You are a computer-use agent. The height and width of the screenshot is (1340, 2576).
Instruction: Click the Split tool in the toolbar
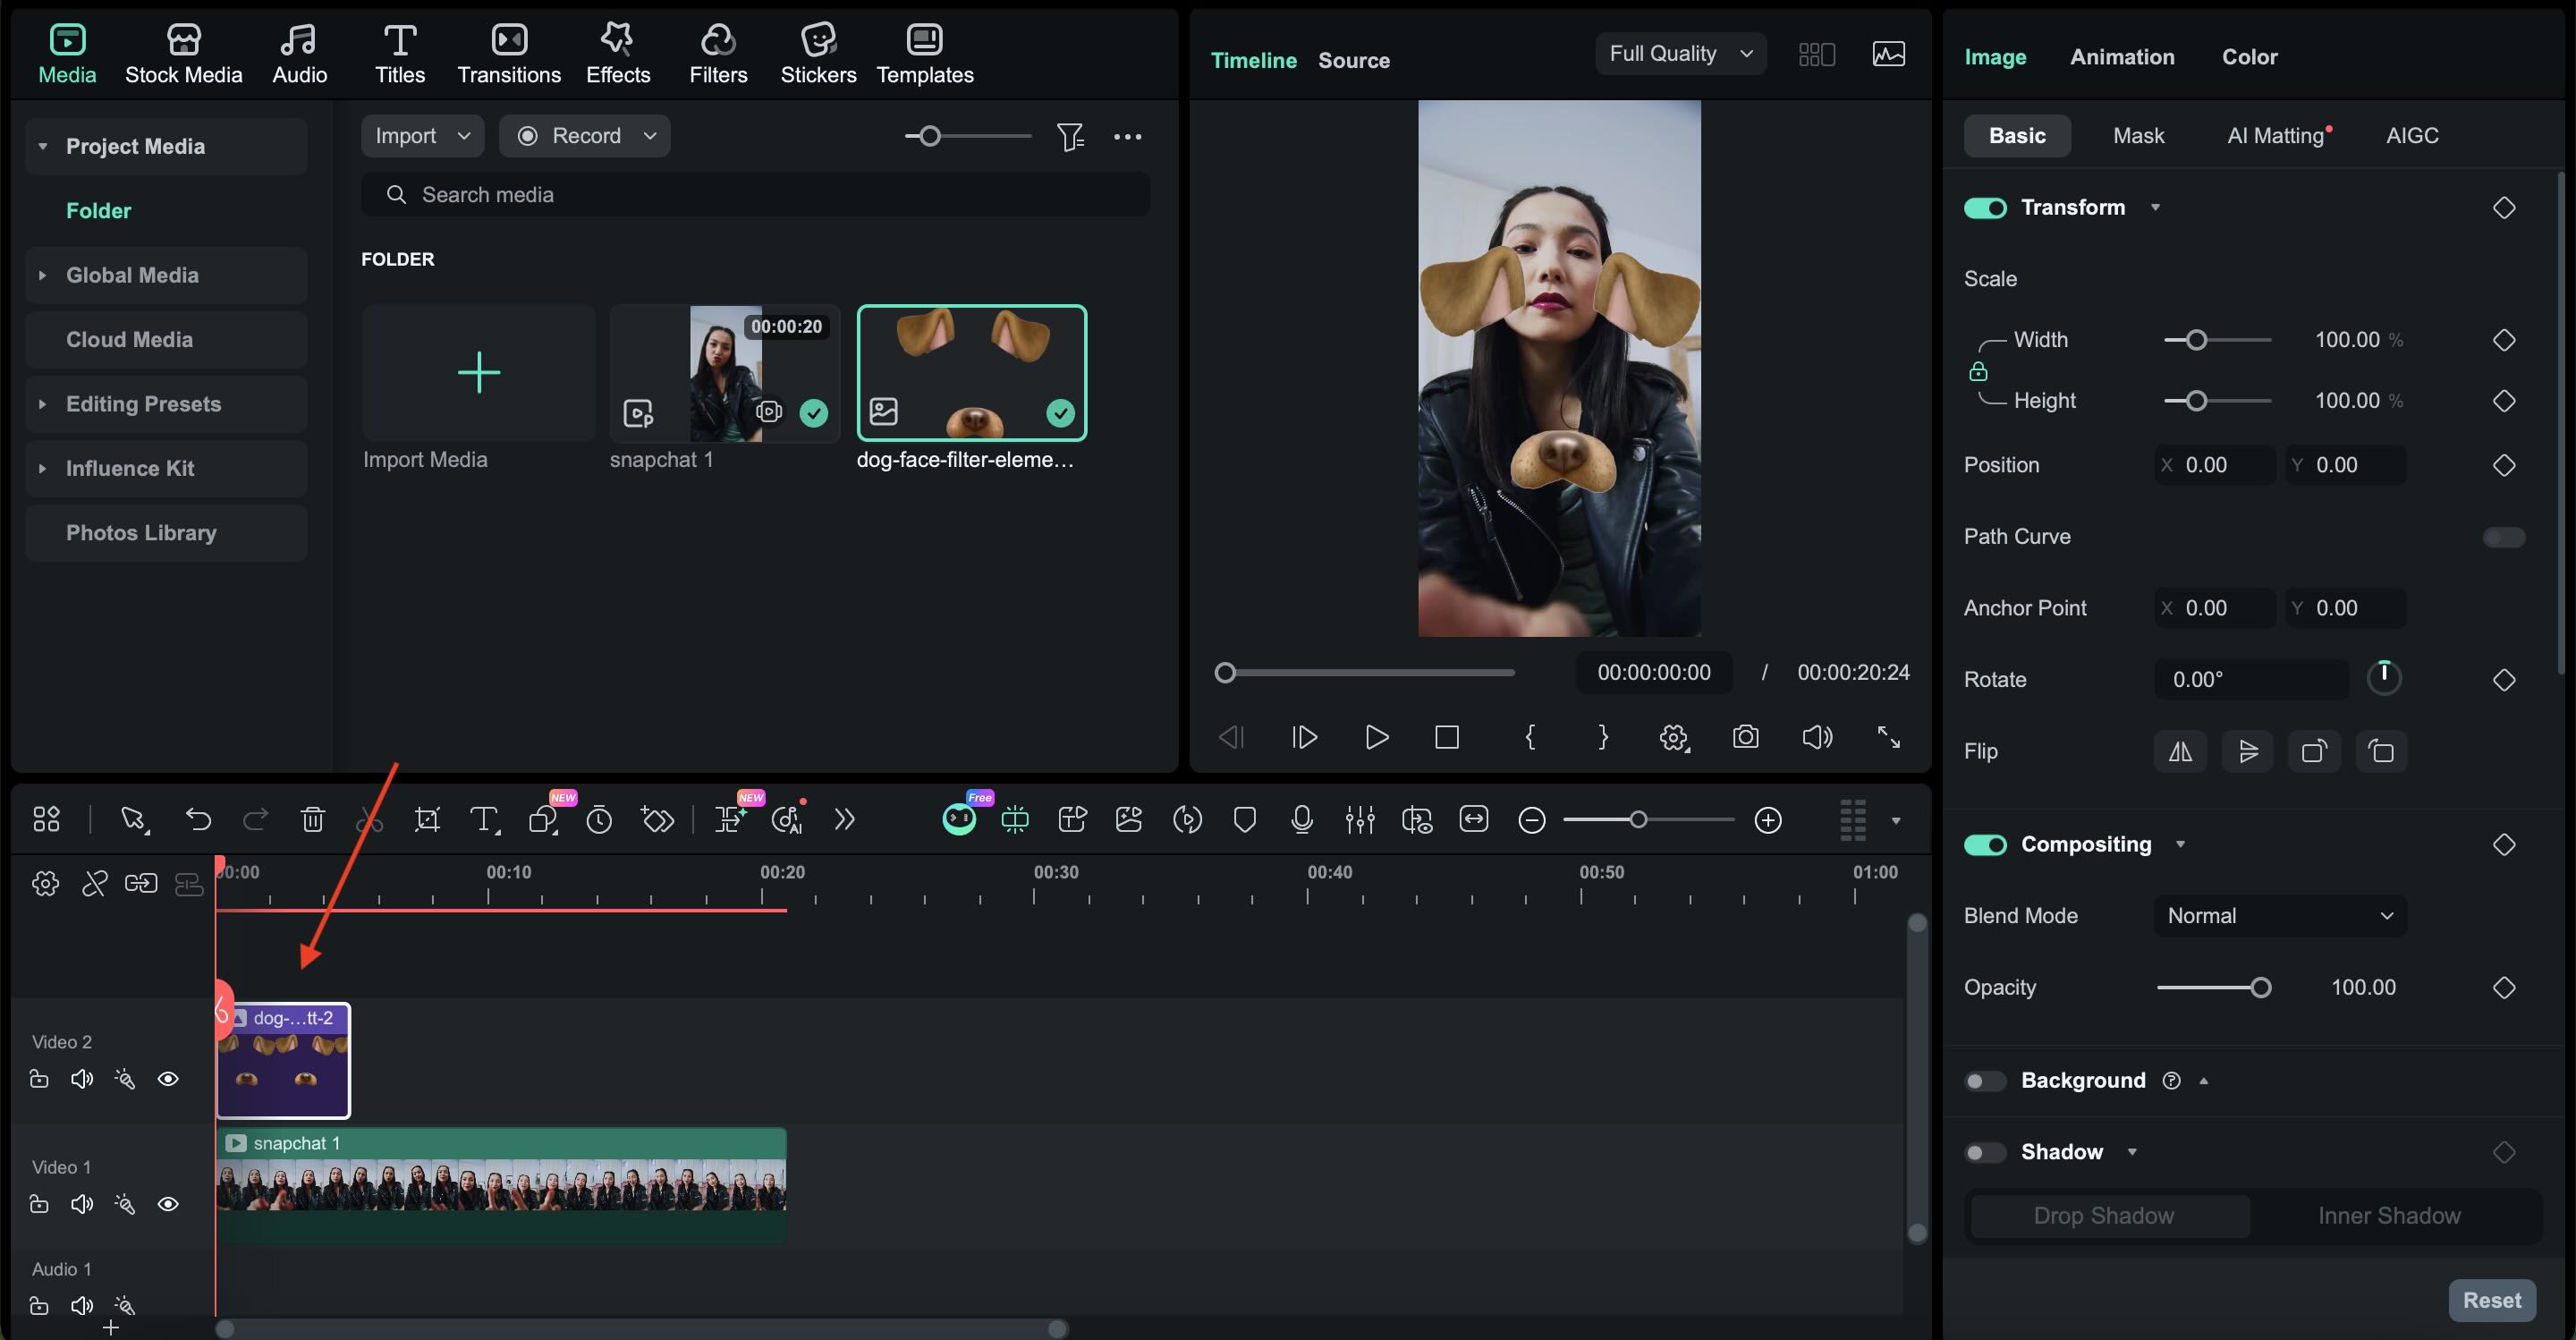tap(369, 819)
